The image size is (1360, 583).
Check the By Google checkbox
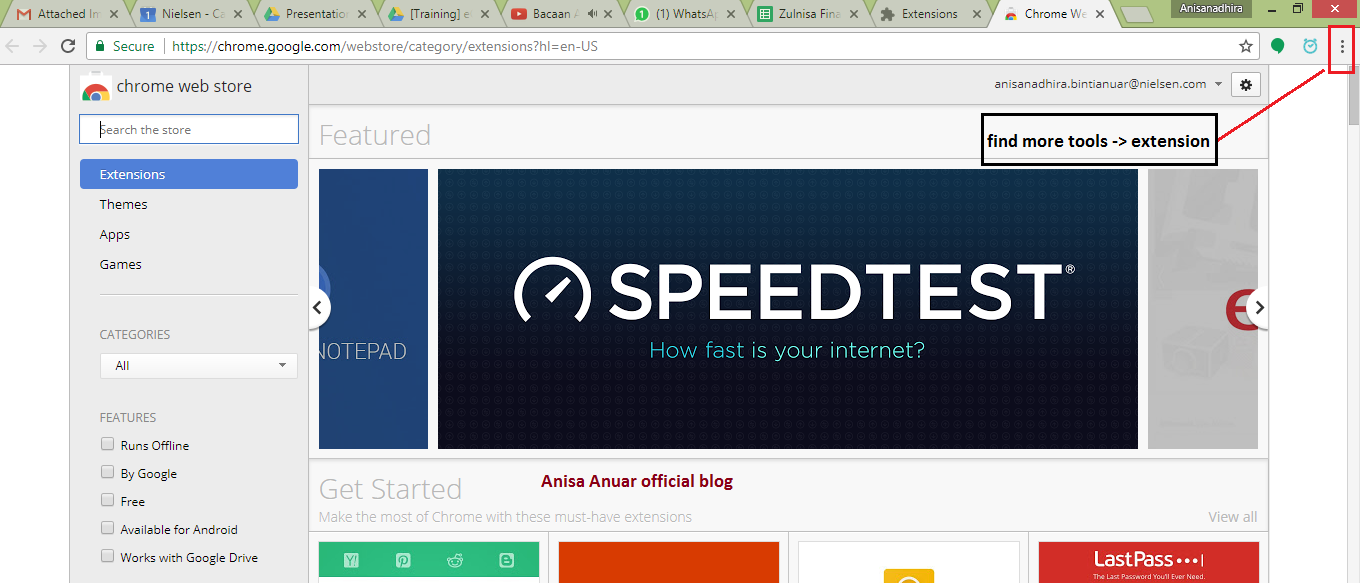pos(107,472)
